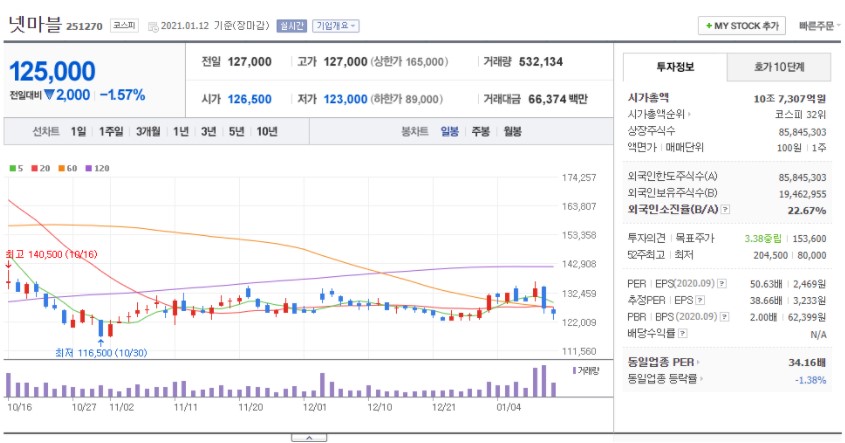Add stock with MY STOCK 추가 button
This screenshot has width=845, height=443.
click(742, 26)
